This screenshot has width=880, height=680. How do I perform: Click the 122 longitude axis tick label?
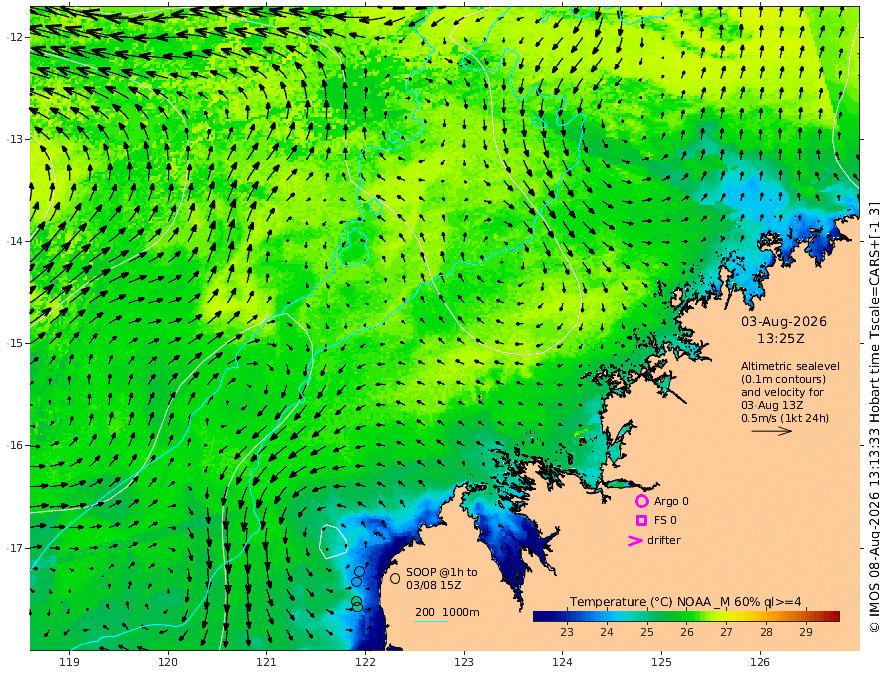coord(365,662)
